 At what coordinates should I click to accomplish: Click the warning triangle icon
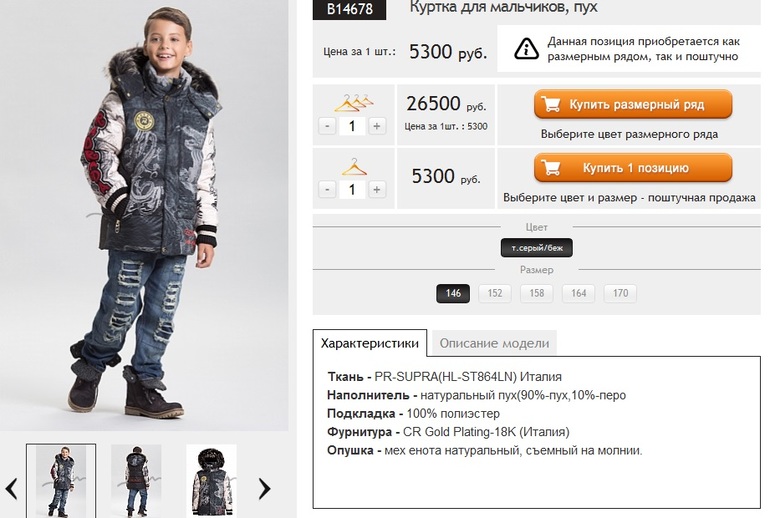click(x=527, y=49)
